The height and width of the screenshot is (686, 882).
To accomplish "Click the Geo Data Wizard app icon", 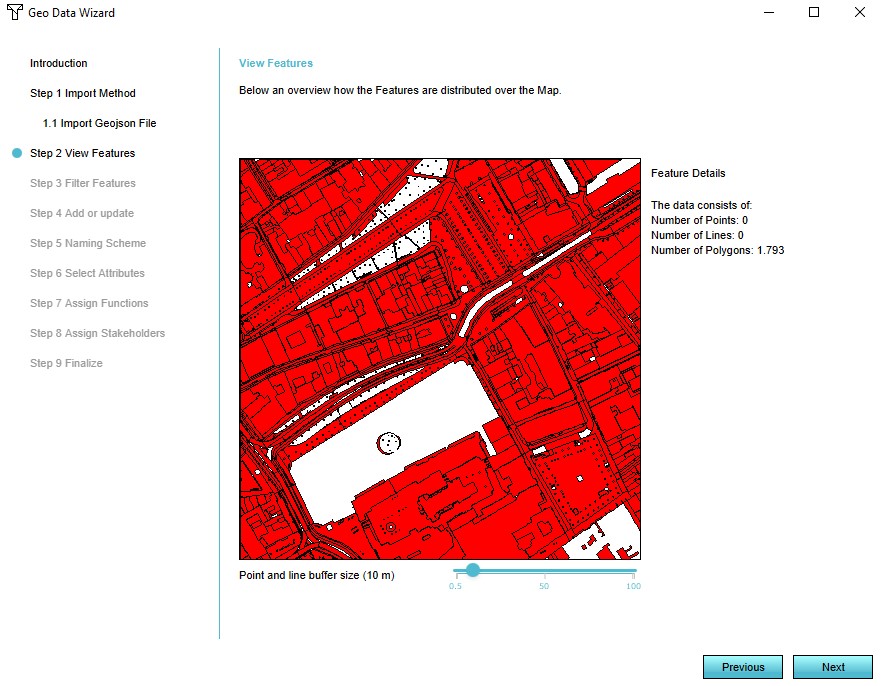I will (x=15, y=13).
